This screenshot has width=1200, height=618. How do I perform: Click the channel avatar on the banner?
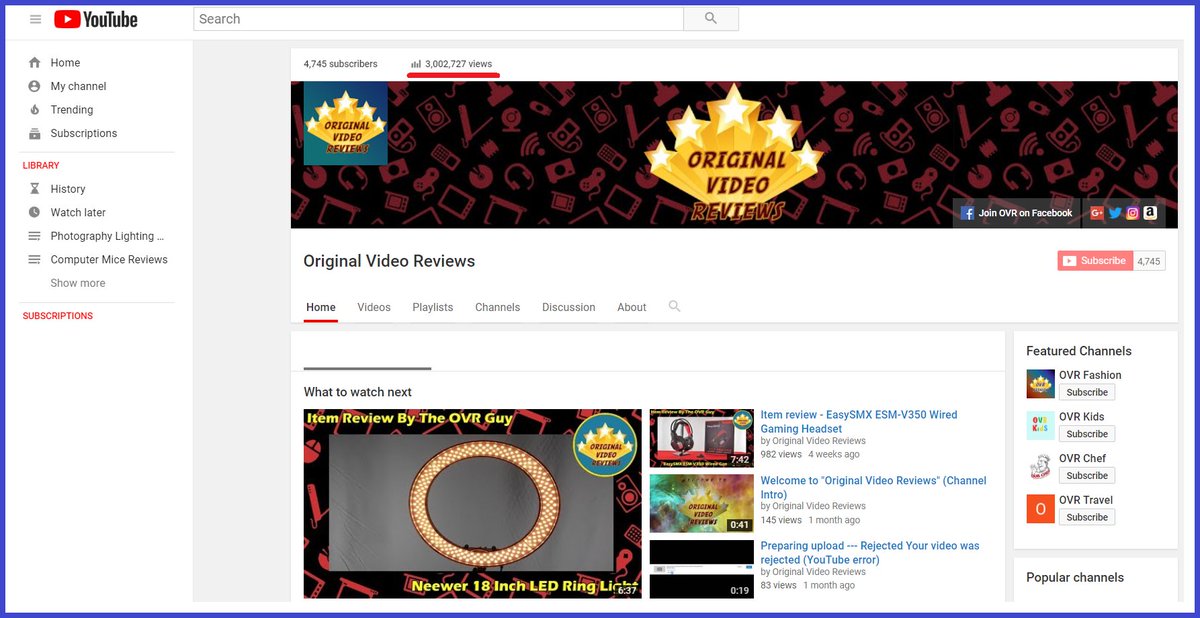346,123
